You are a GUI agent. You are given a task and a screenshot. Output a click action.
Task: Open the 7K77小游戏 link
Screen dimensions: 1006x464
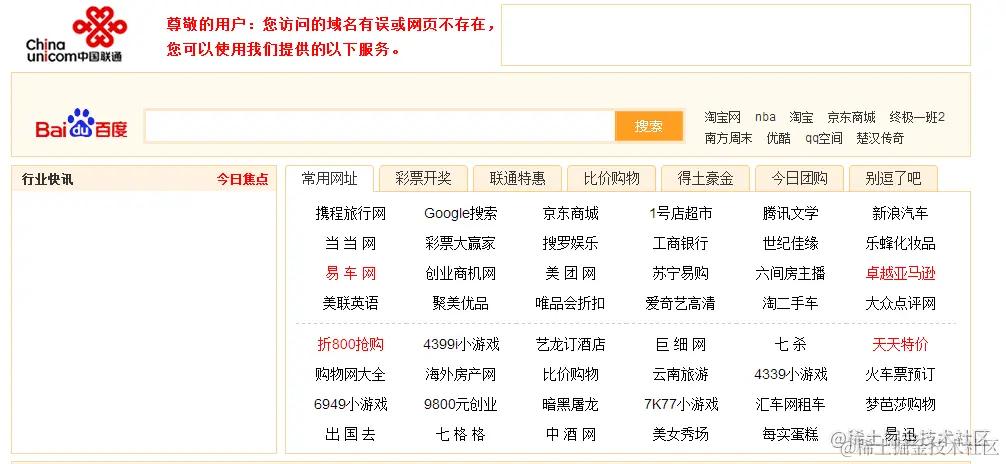tap(681, 404)
